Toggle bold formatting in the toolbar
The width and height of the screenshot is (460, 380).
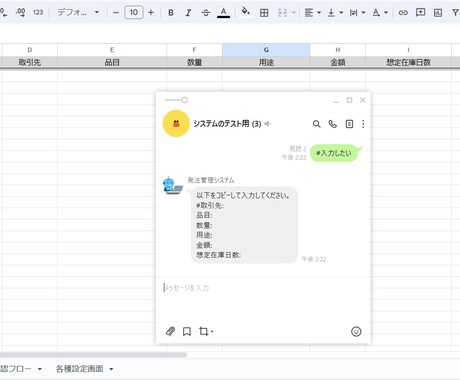coord(171,13)
